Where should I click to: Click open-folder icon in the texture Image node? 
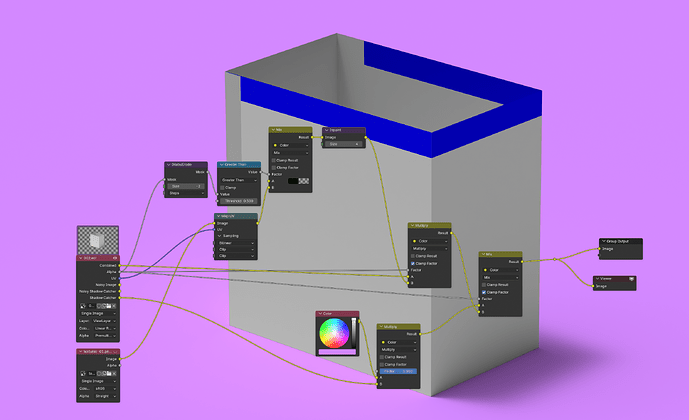[109, 373]
